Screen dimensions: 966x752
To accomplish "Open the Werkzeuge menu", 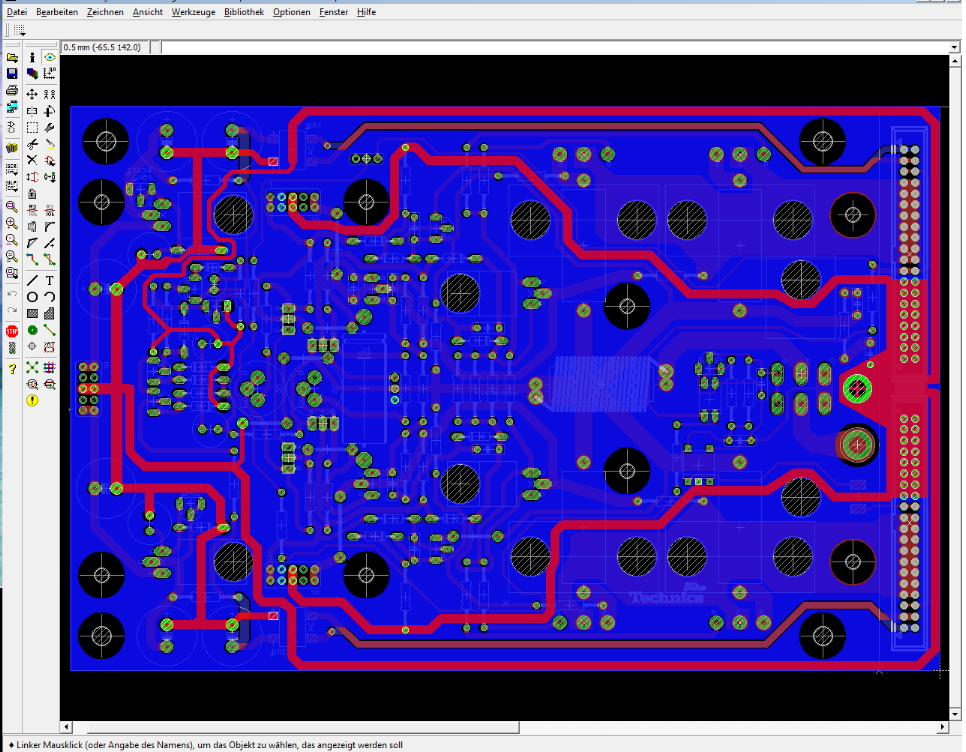I will pos(193,12).
